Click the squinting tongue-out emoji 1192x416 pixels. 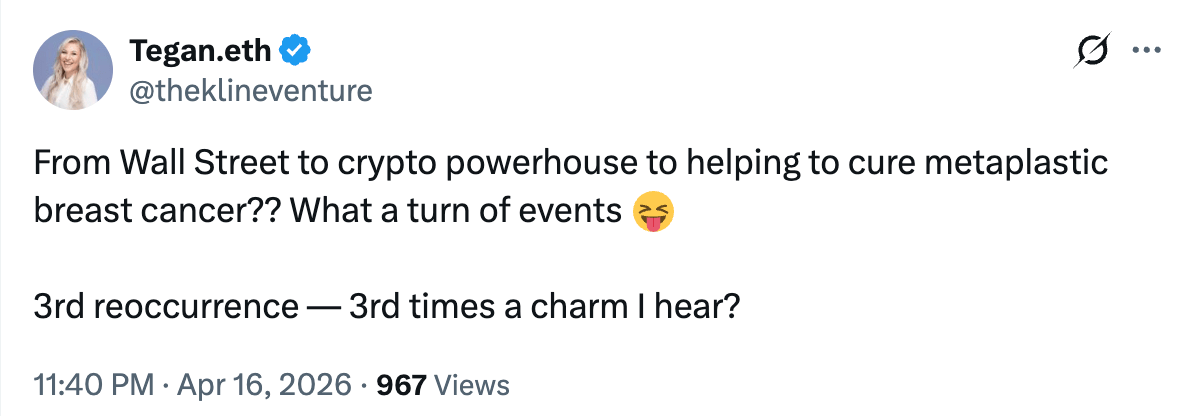(x=653, y=211)
